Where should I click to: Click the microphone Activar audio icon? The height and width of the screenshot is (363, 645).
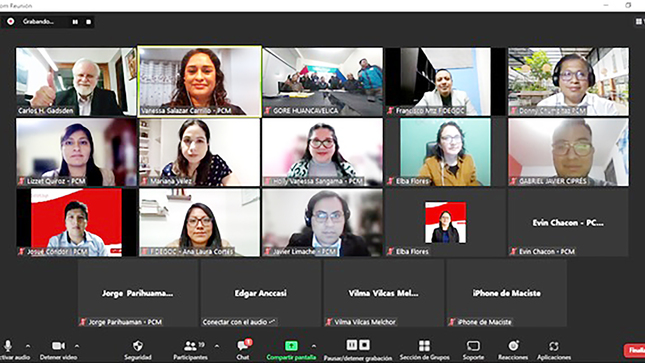tap(7, 346)
